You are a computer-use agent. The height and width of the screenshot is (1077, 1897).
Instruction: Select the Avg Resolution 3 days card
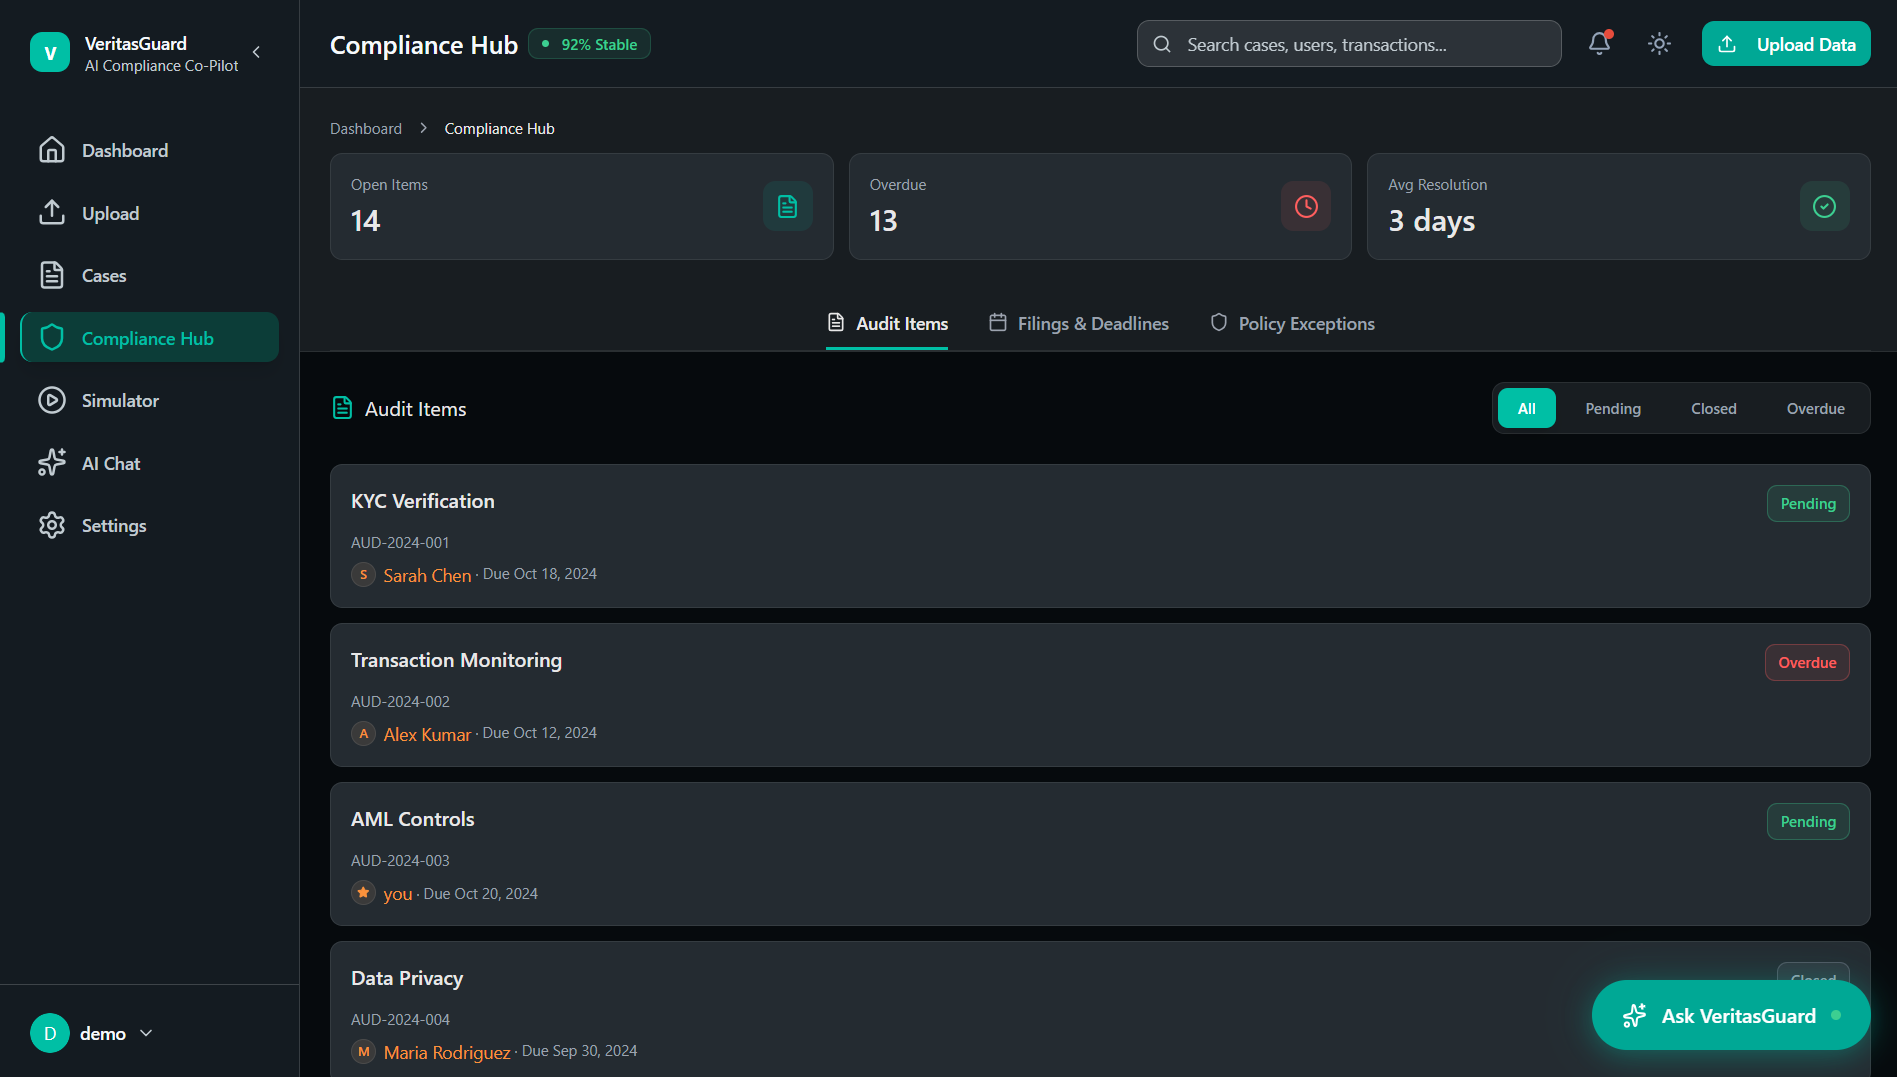[1618, 206]
